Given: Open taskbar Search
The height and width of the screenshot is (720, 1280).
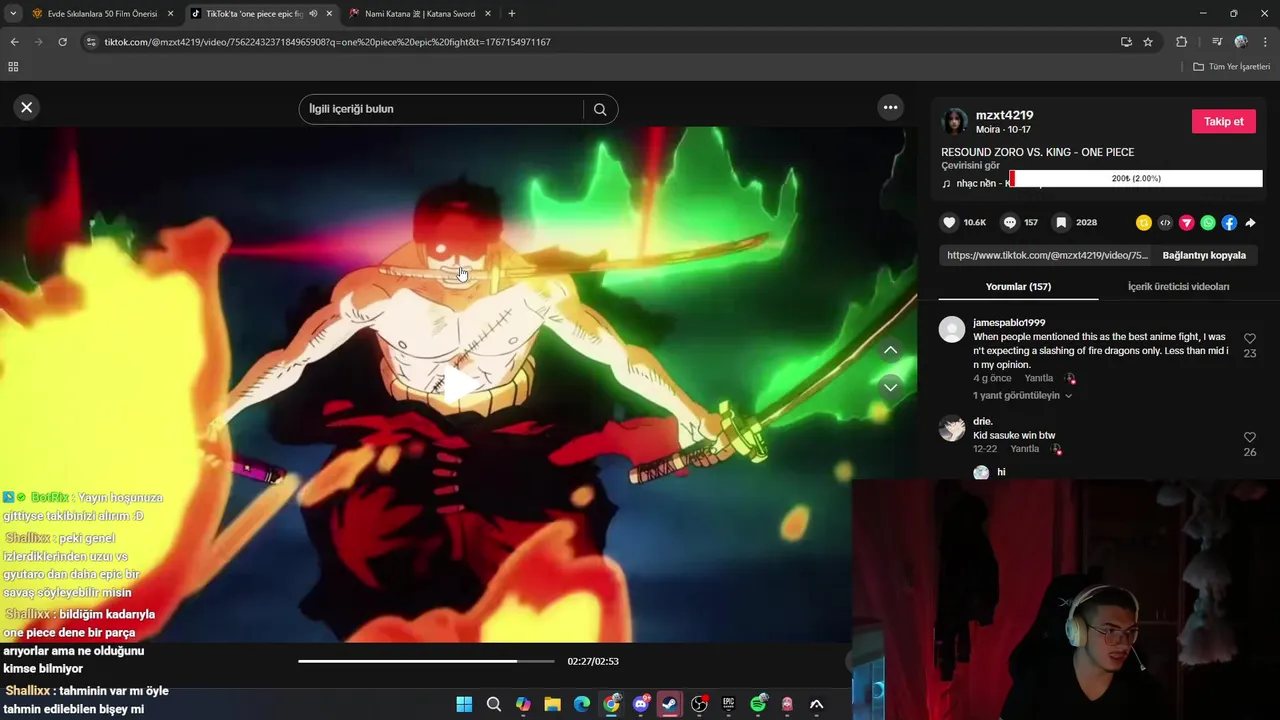Looking at the screenshot, I should tap(493, 704).
